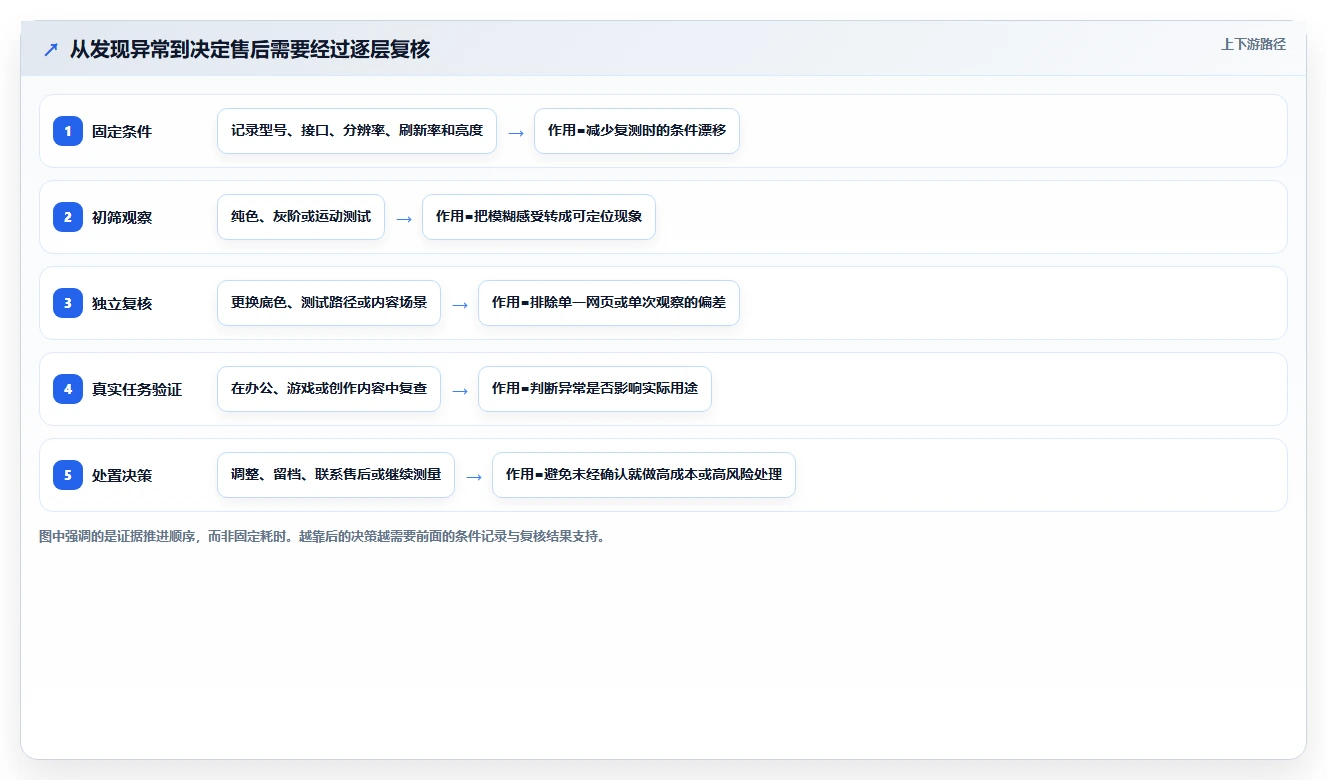Select step number 5 badge
The image size is (1327, 780).
[68, 475]
